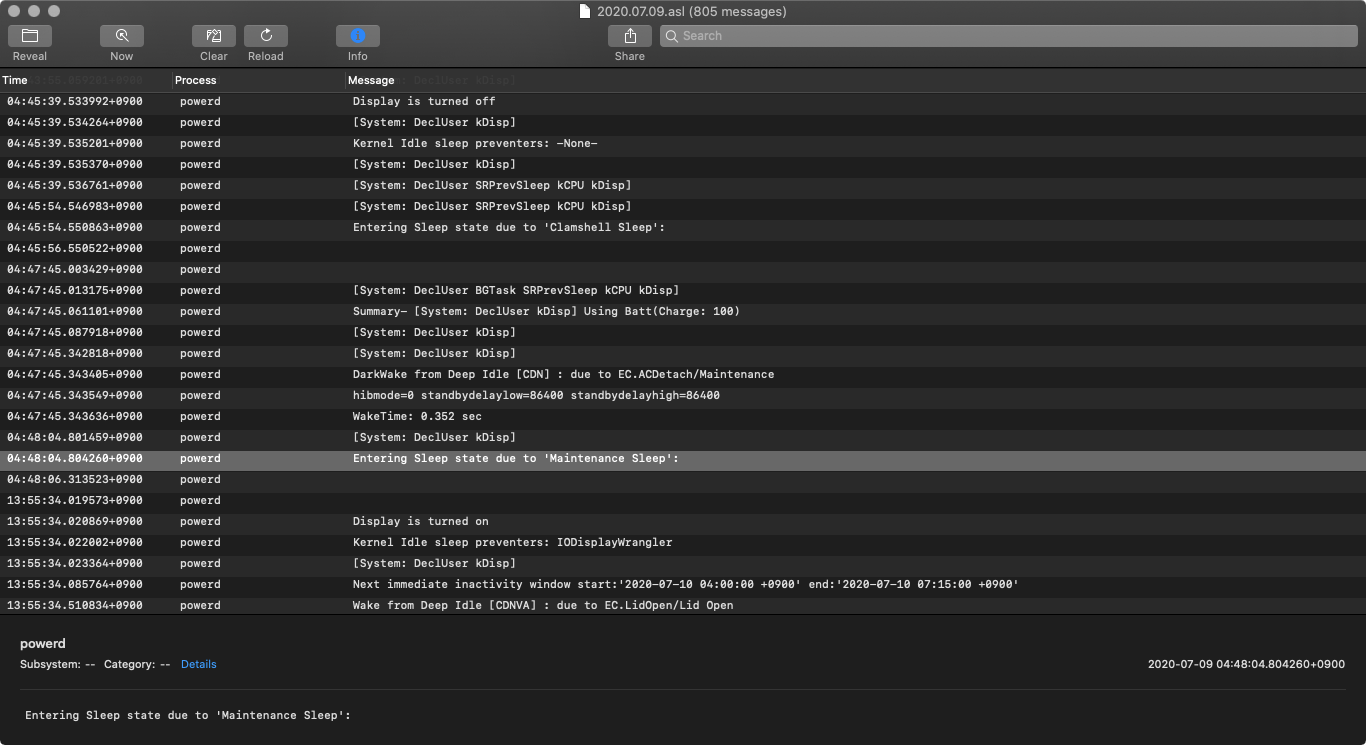The image size is (1366, 745).
Task: Select the DarkWake from Deep Idle entry
Action: tap(563, 374)
